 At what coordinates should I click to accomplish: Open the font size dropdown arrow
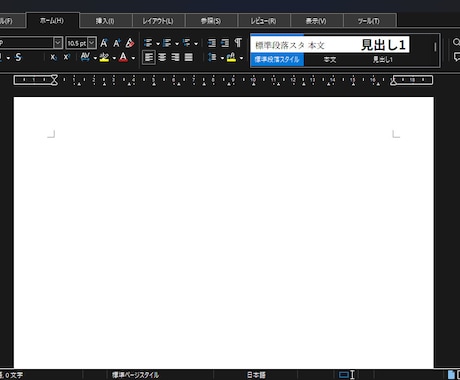click(92, 43)
